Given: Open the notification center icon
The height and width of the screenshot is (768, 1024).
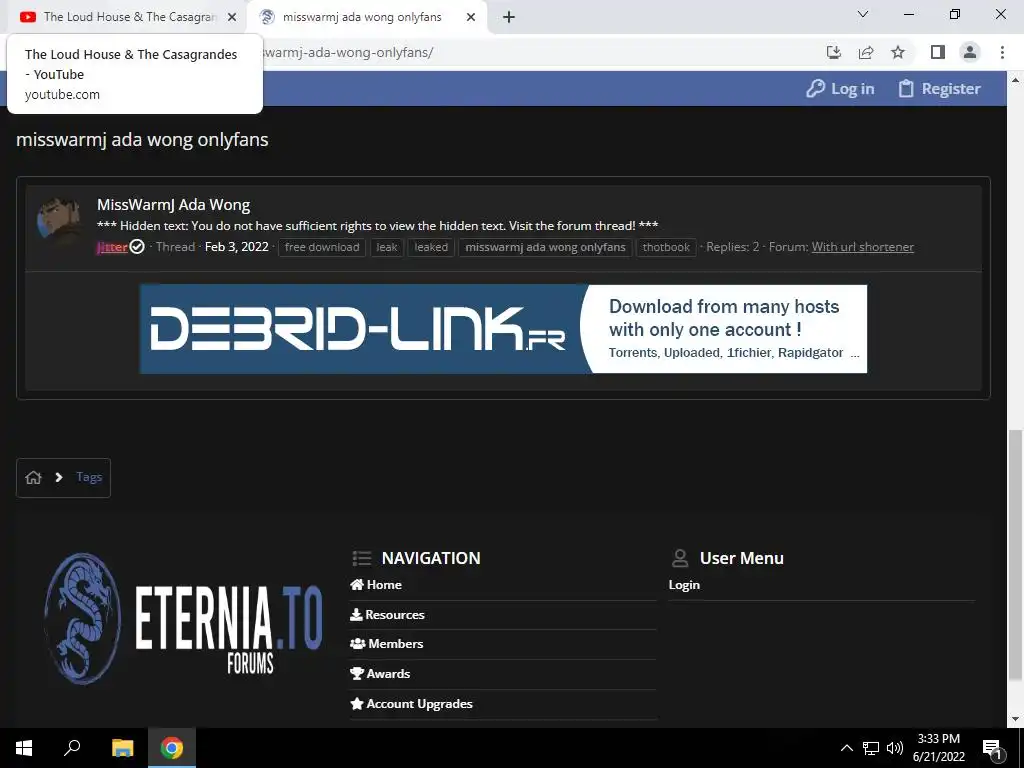Looking at the screenshot, I should pos(993,748).
